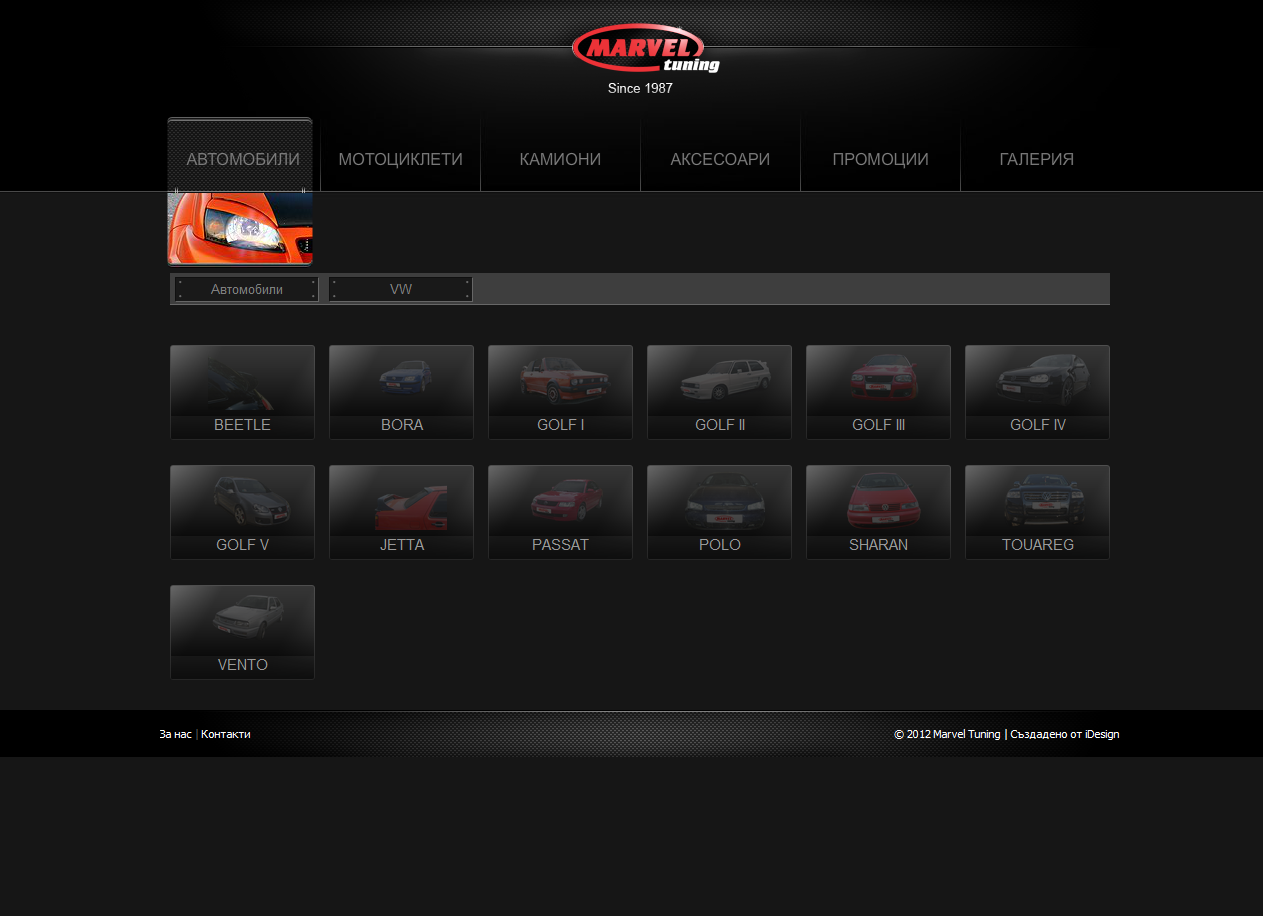Select the АКСЕСОАРИ menu item
The image size is (1263, 916).
point(720,159)
